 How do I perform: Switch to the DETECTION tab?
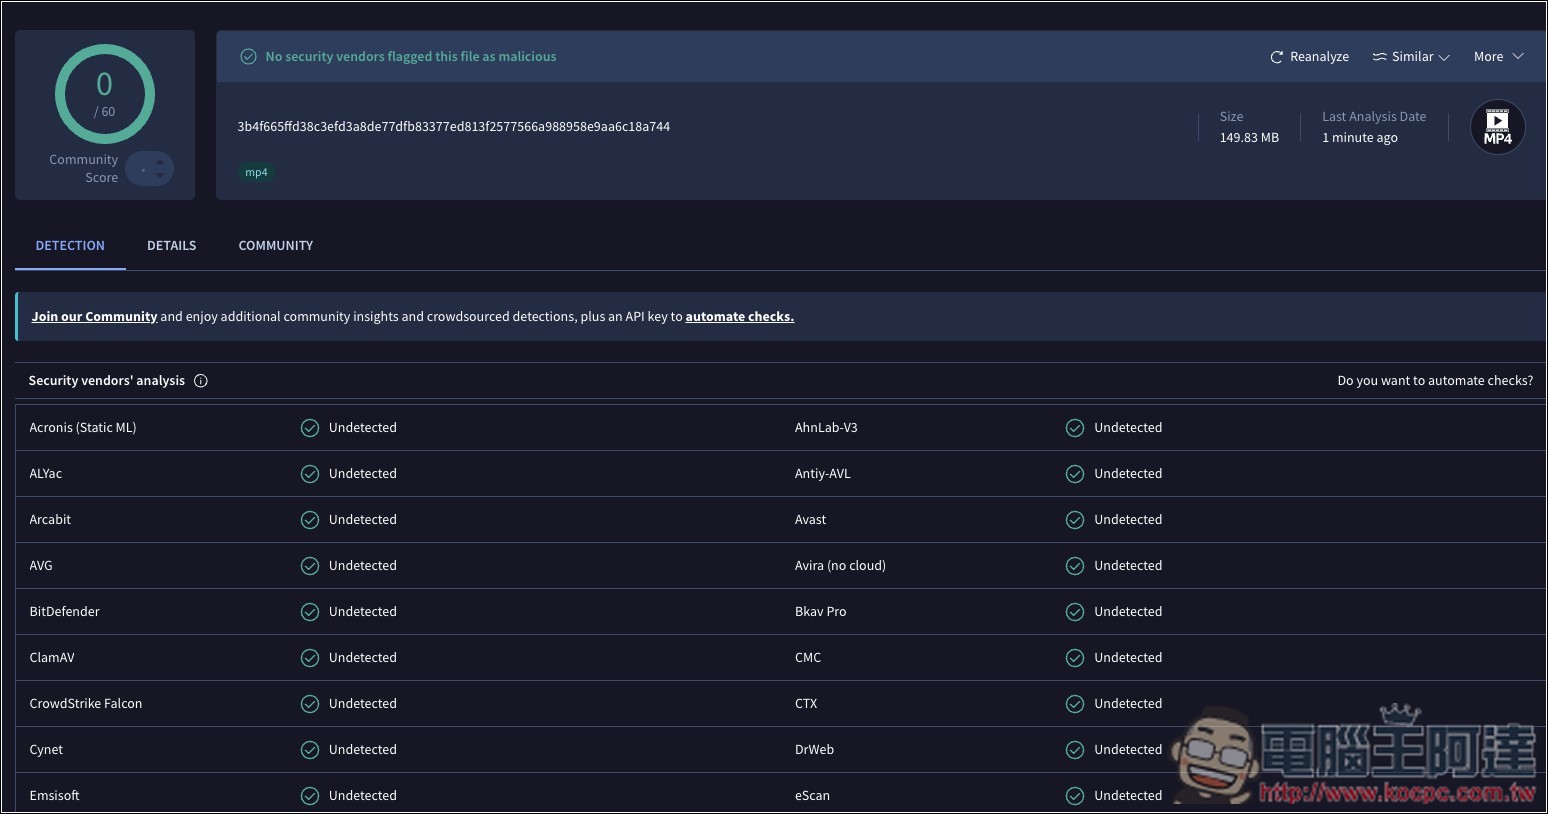pos(70,246)
